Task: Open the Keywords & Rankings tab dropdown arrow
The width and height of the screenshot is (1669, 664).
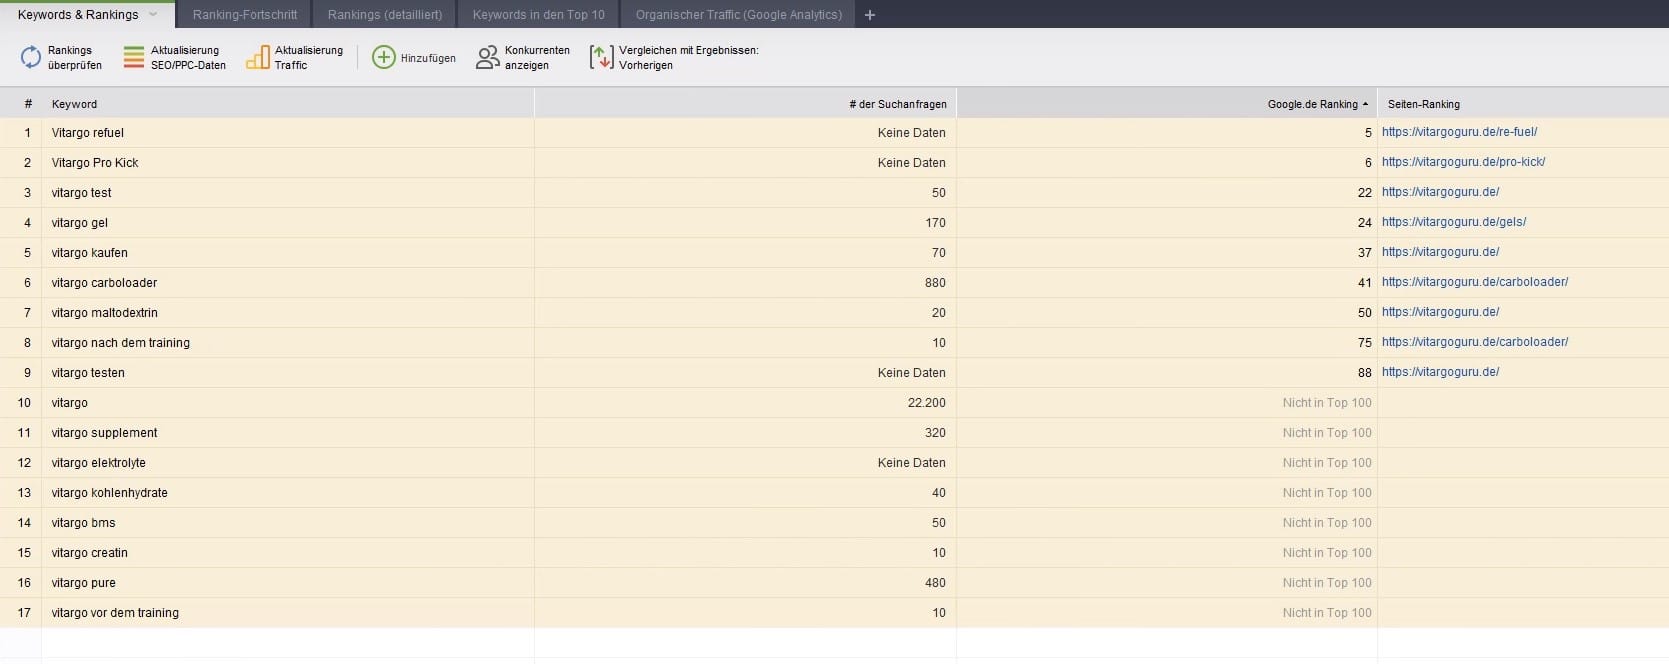Action: point(153,15)
